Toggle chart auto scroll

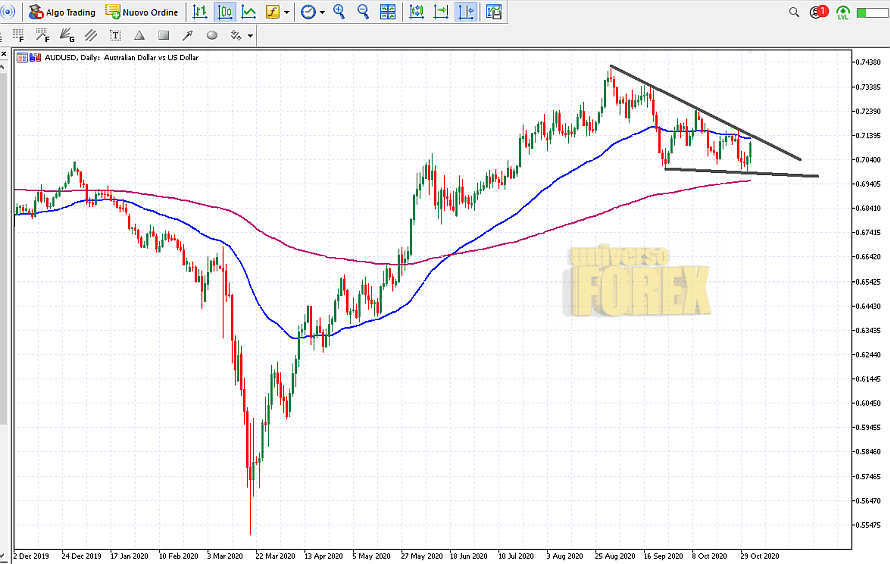(441, 12)
